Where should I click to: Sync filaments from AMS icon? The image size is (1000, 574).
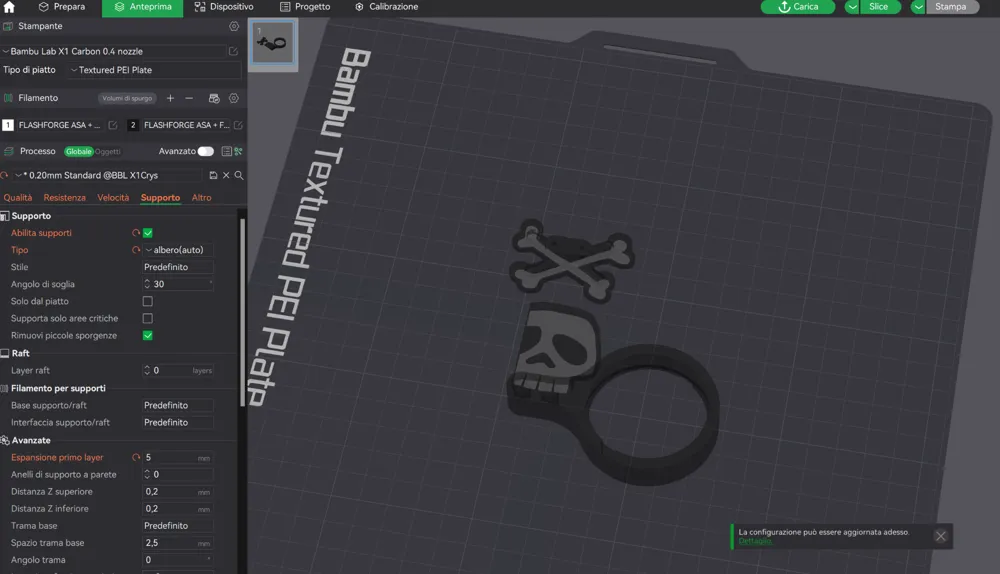(x=214, y=98)
